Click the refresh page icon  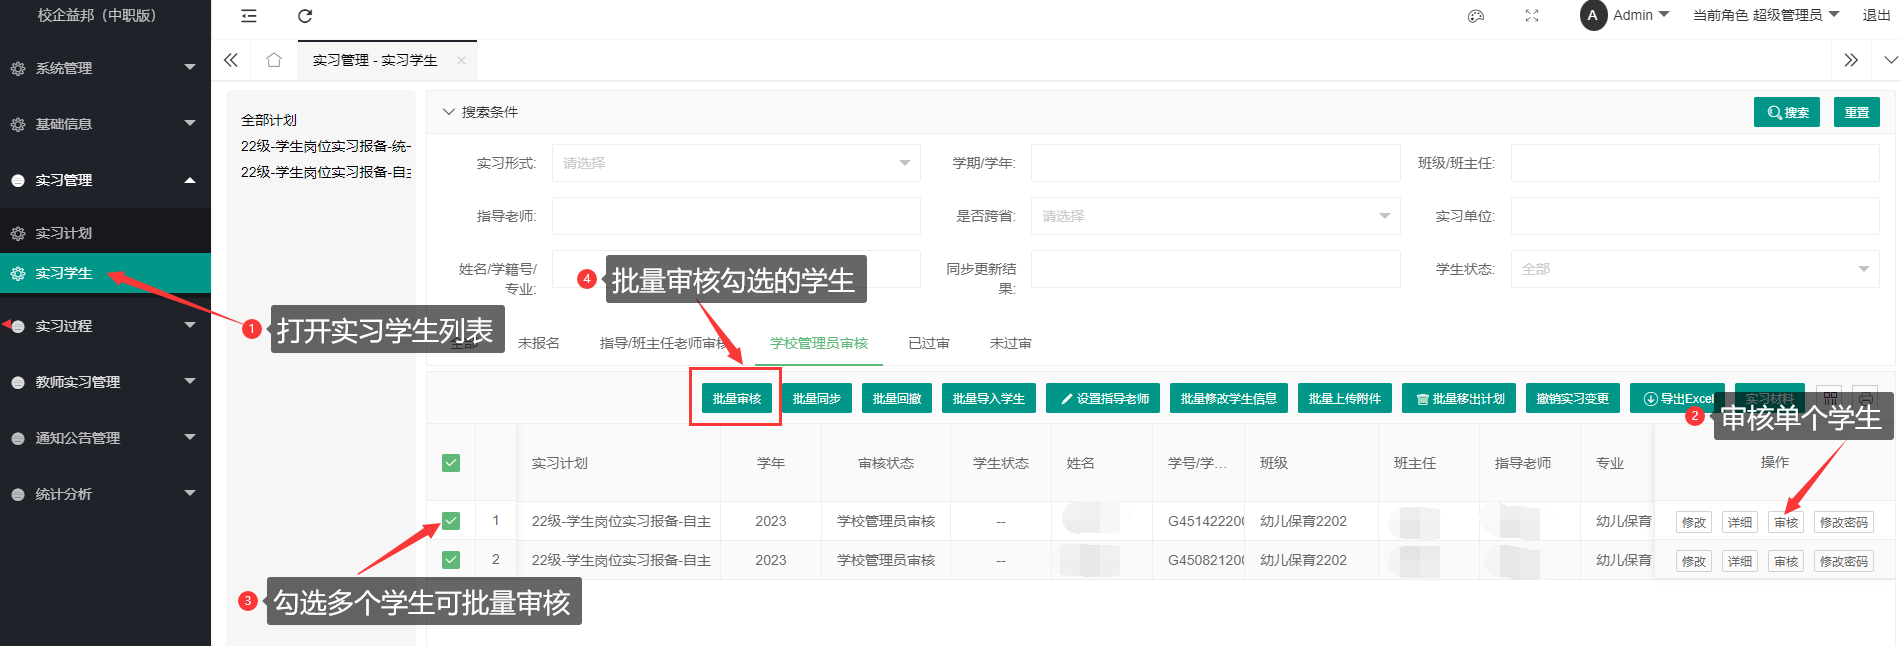pos(305,16)
